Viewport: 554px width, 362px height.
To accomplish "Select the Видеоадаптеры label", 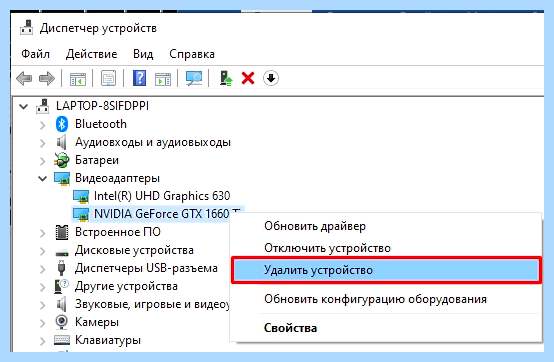I will point(117,178).
